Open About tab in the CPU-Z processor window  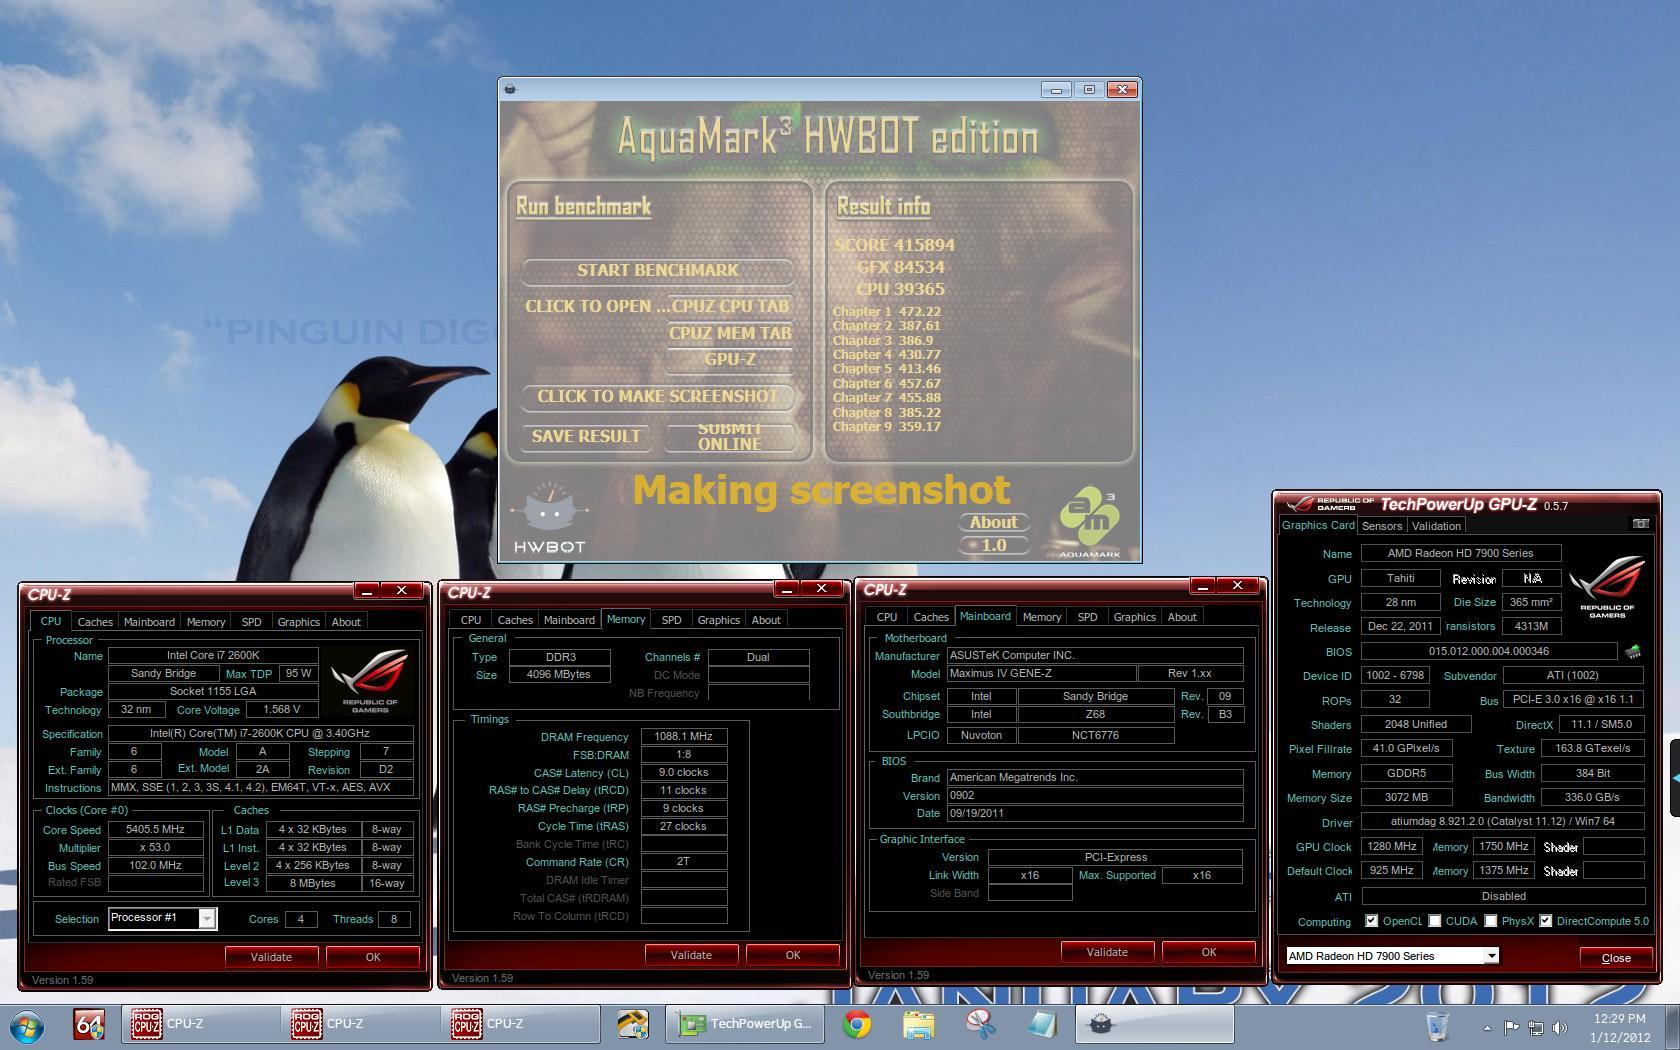click(x=346, y=622)
